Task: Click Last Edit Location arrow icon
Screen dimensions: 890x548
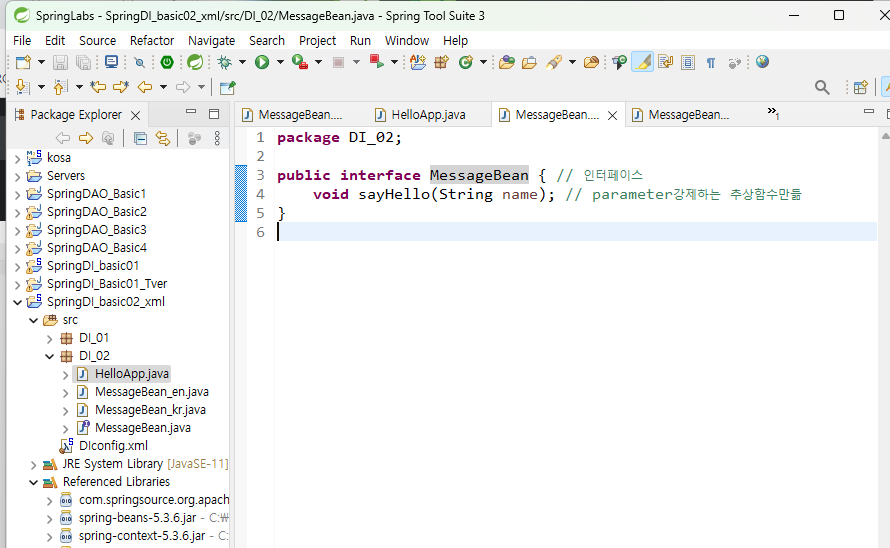Action: tap(98, 87)
